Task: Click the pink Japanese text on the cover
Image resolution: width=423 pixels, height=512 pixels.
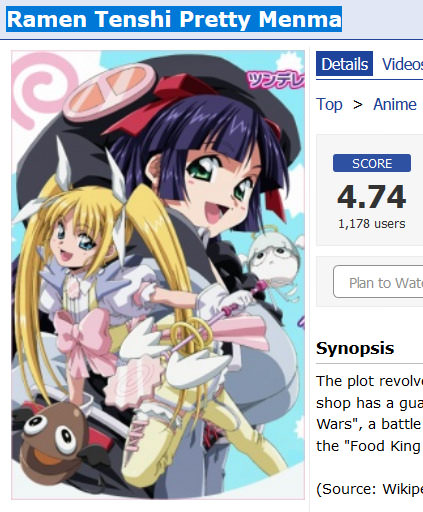Action: point(276,80)
